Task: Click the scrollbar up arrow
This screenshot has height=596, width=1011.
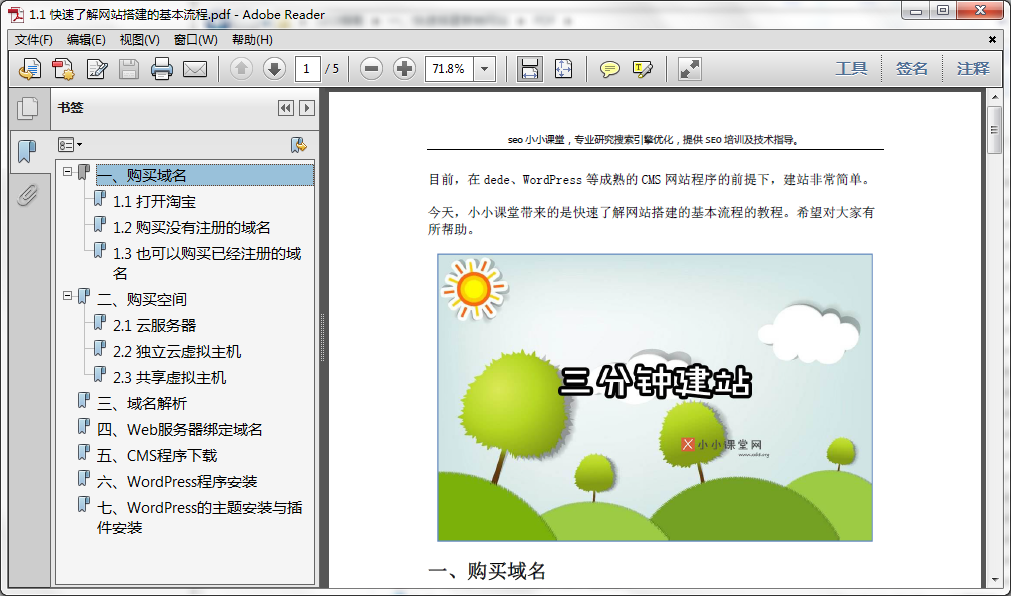Action: coord(994,99)
